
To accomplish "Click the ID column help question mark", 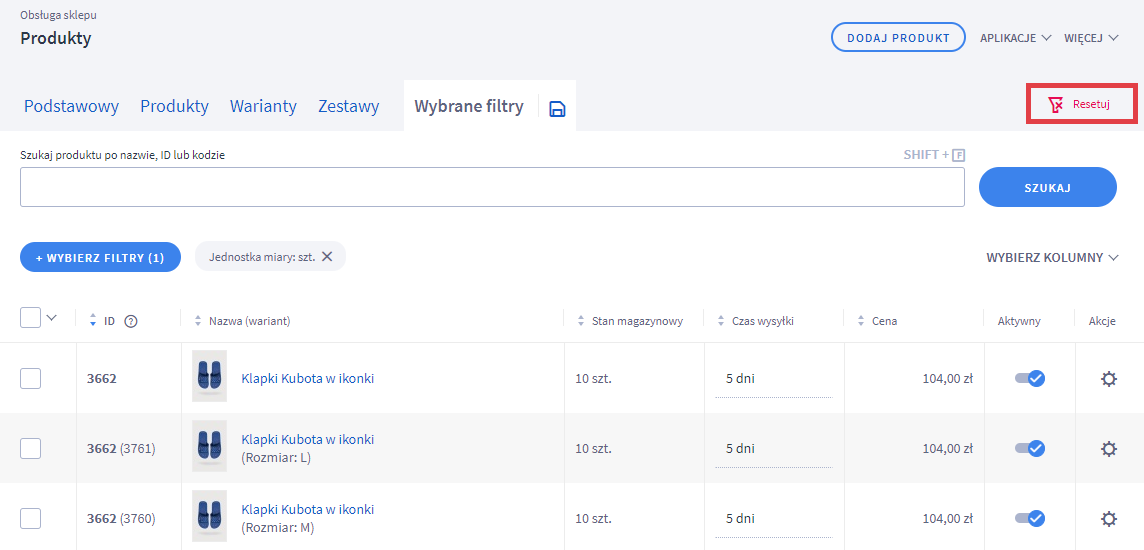I will pos(130,321).
